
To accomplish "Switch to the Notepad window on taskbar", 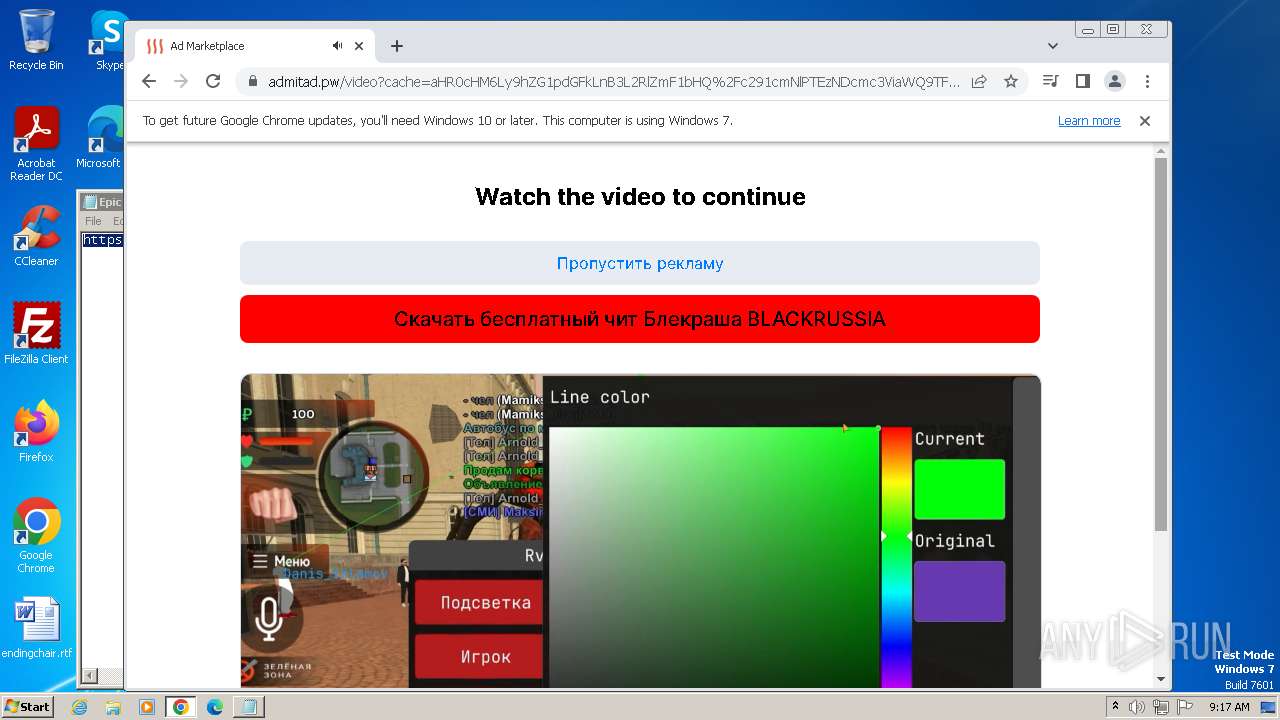I will (x=249, y=707).
